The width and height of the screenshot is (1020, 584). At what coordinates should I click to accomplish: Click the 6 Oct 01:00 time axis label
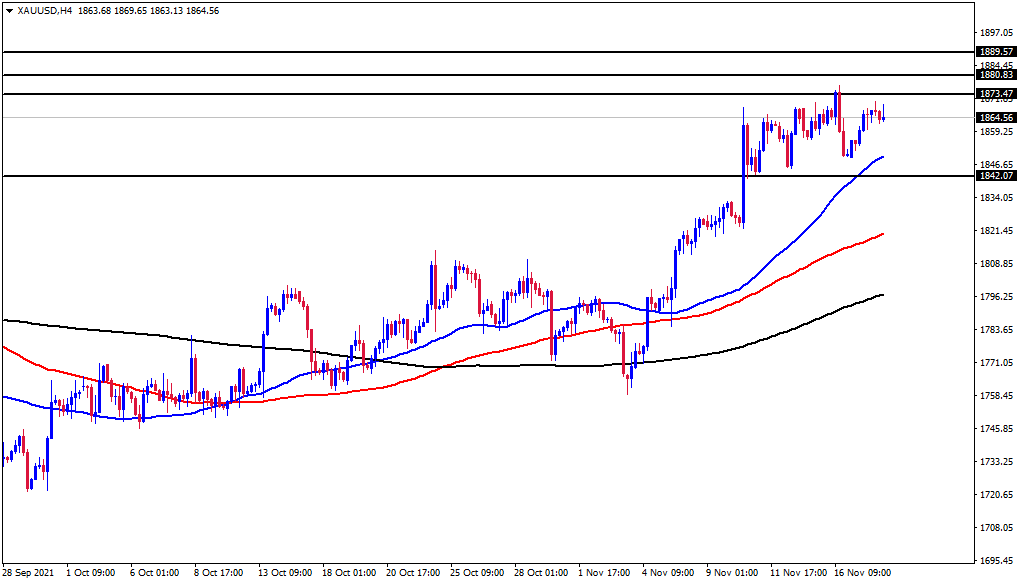(x=155, y=573)
